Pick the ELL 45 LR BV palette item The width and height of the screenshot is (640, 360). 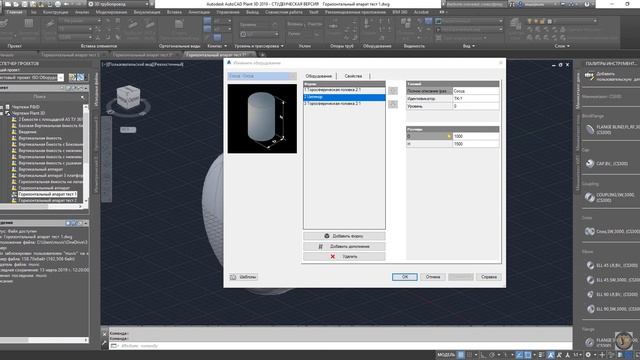[612, 265]
